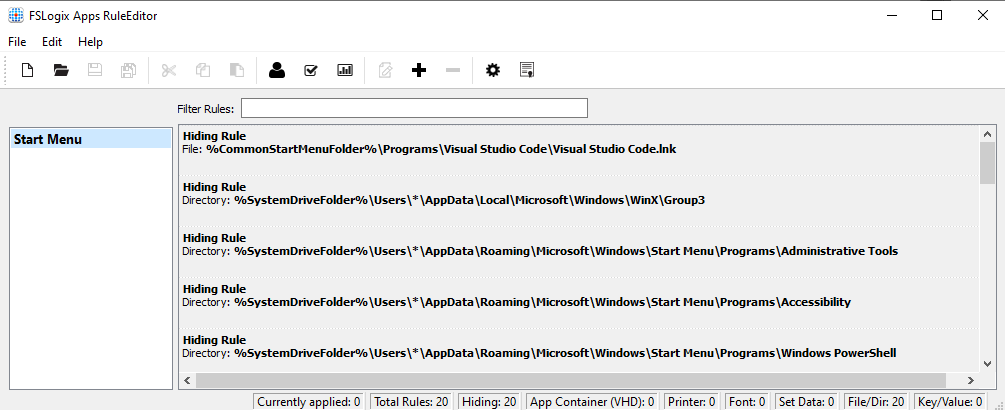Open the status chart icon
Viewport: 1005px width, 410px height.
[345, 70]
